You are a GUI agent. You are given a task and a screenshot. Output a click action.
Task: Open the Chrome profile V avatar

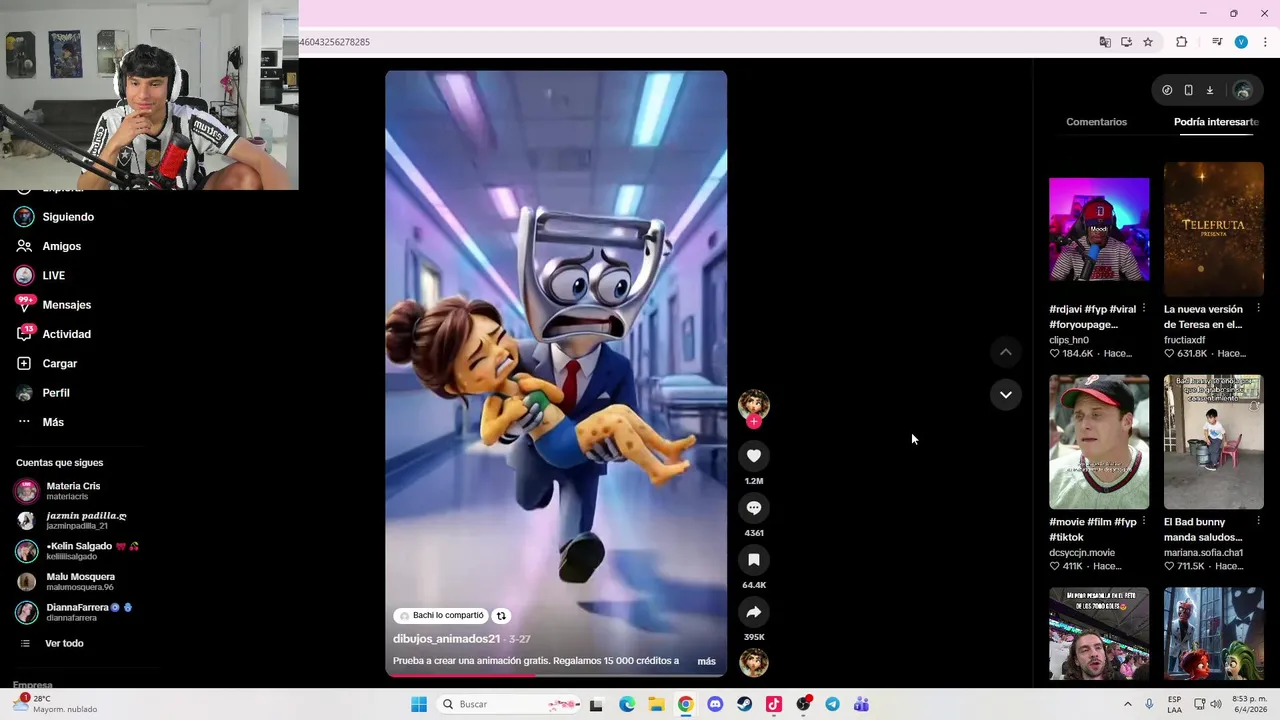click(1241, 42)
